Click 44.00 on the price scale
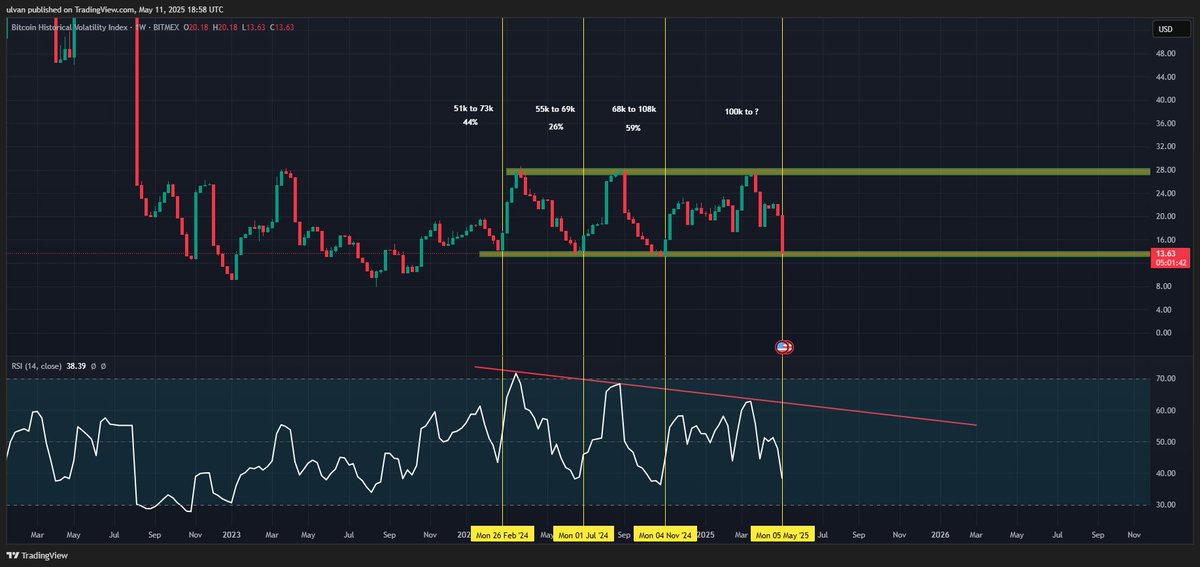1200x567 pixels. (1165, 77)
